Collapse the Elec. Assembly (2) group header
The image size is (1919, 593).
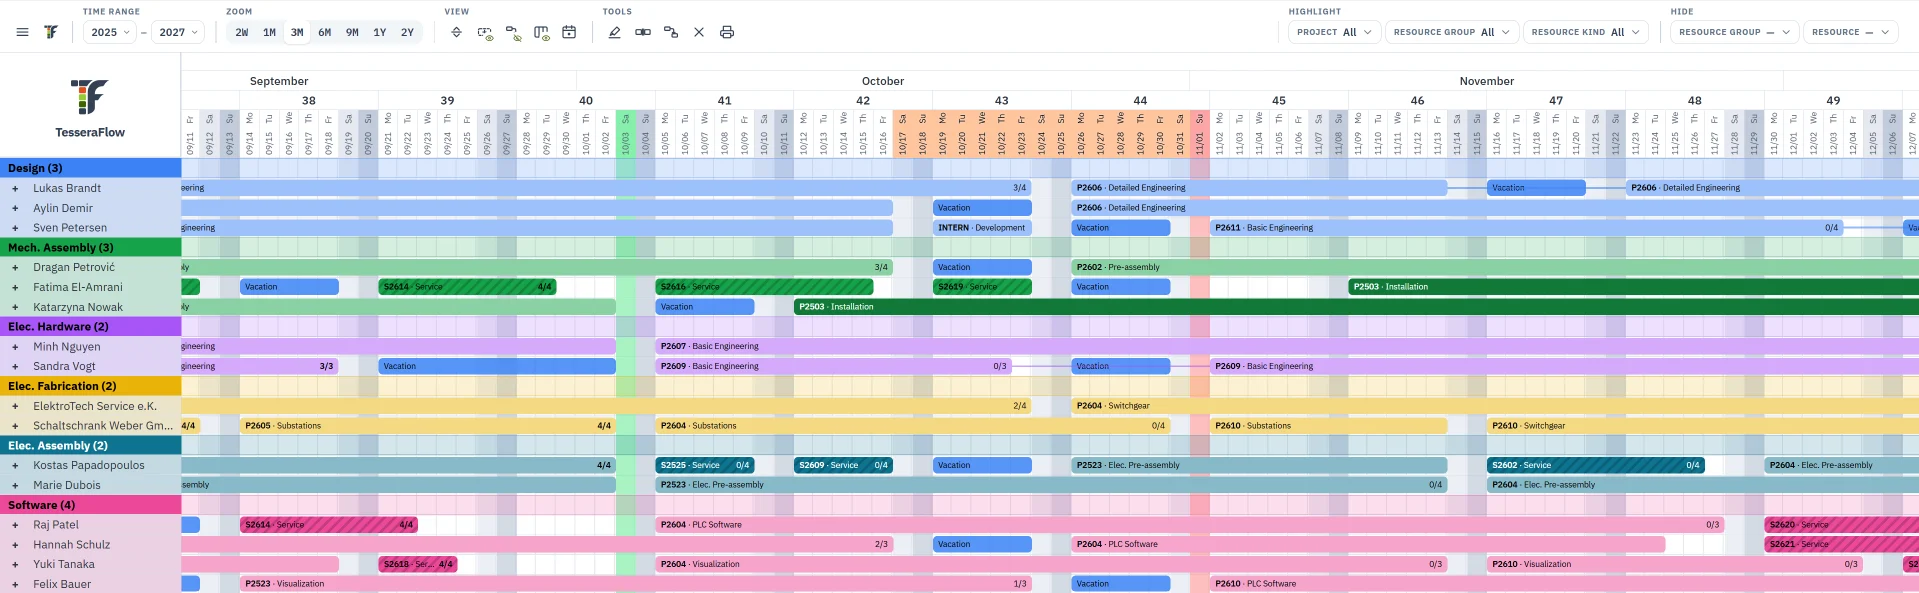[90, 445]
